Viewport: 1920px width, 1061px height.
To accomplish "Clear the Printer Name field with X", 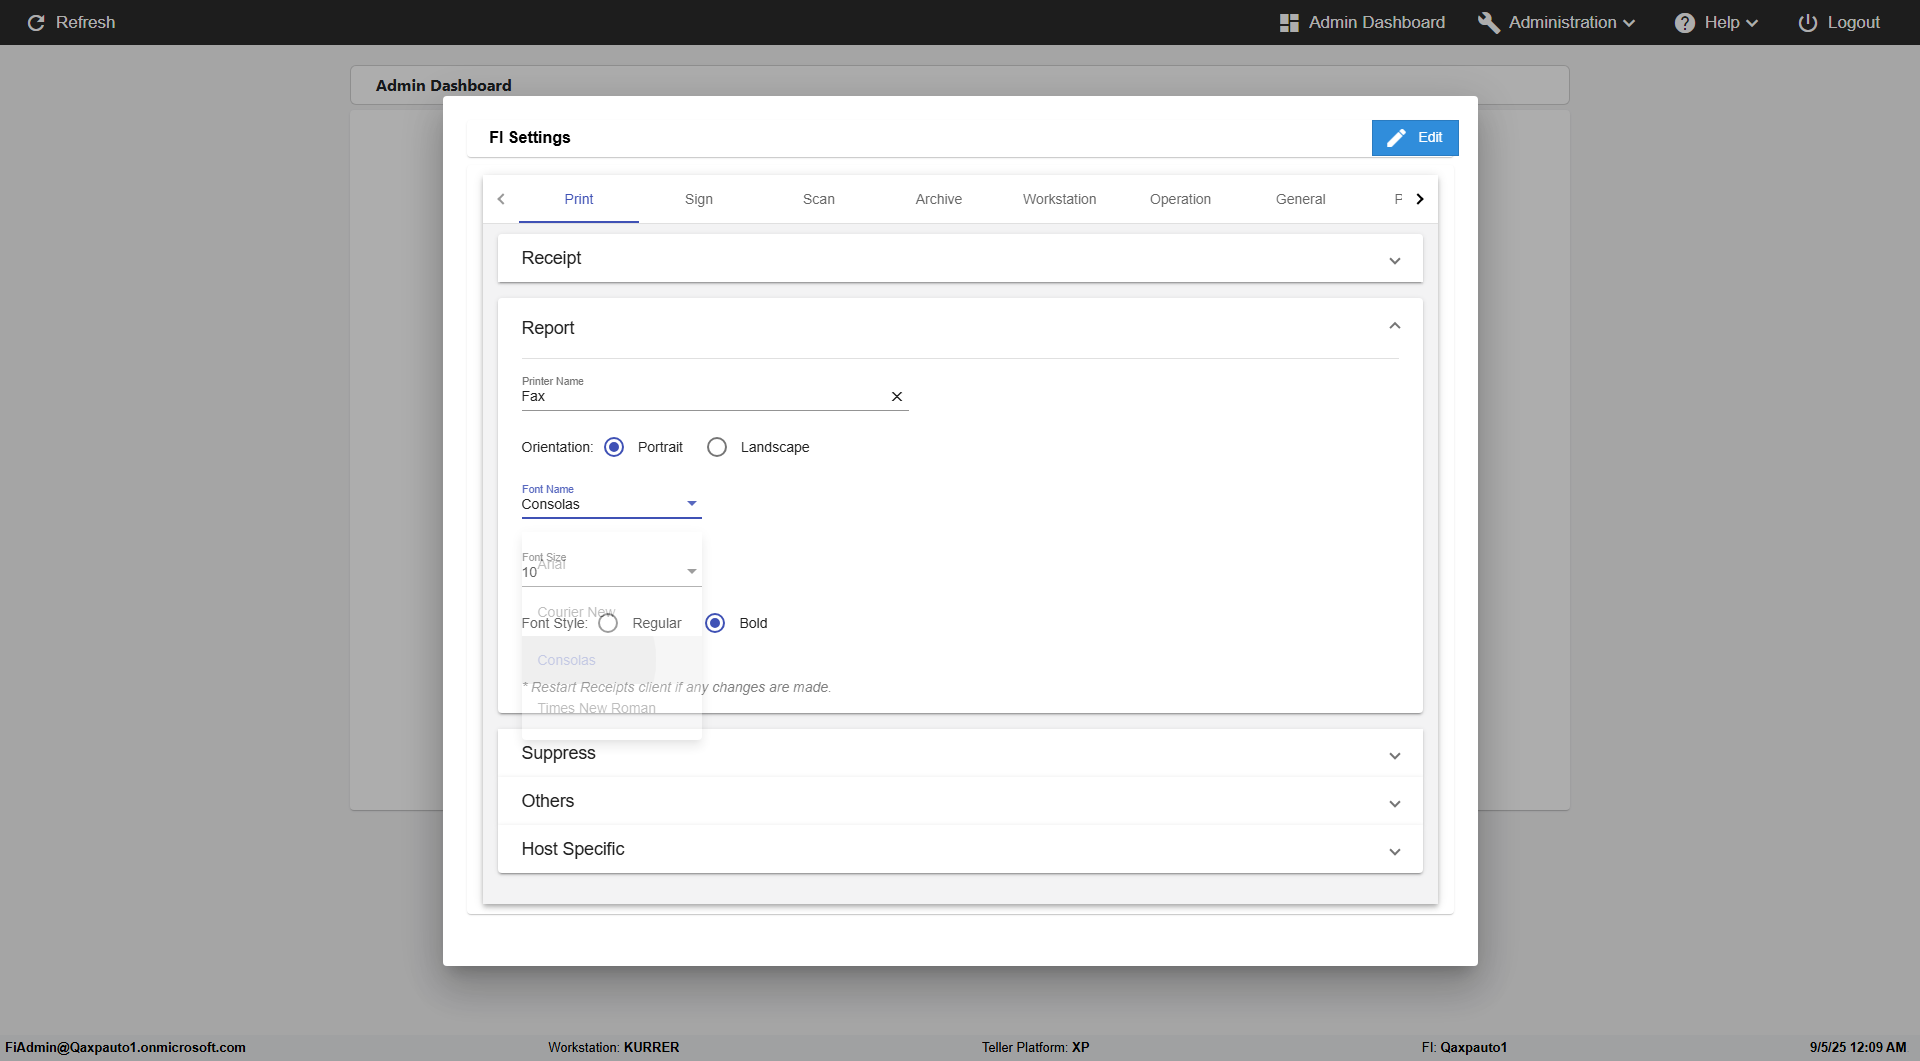I will tap(897, 397).
